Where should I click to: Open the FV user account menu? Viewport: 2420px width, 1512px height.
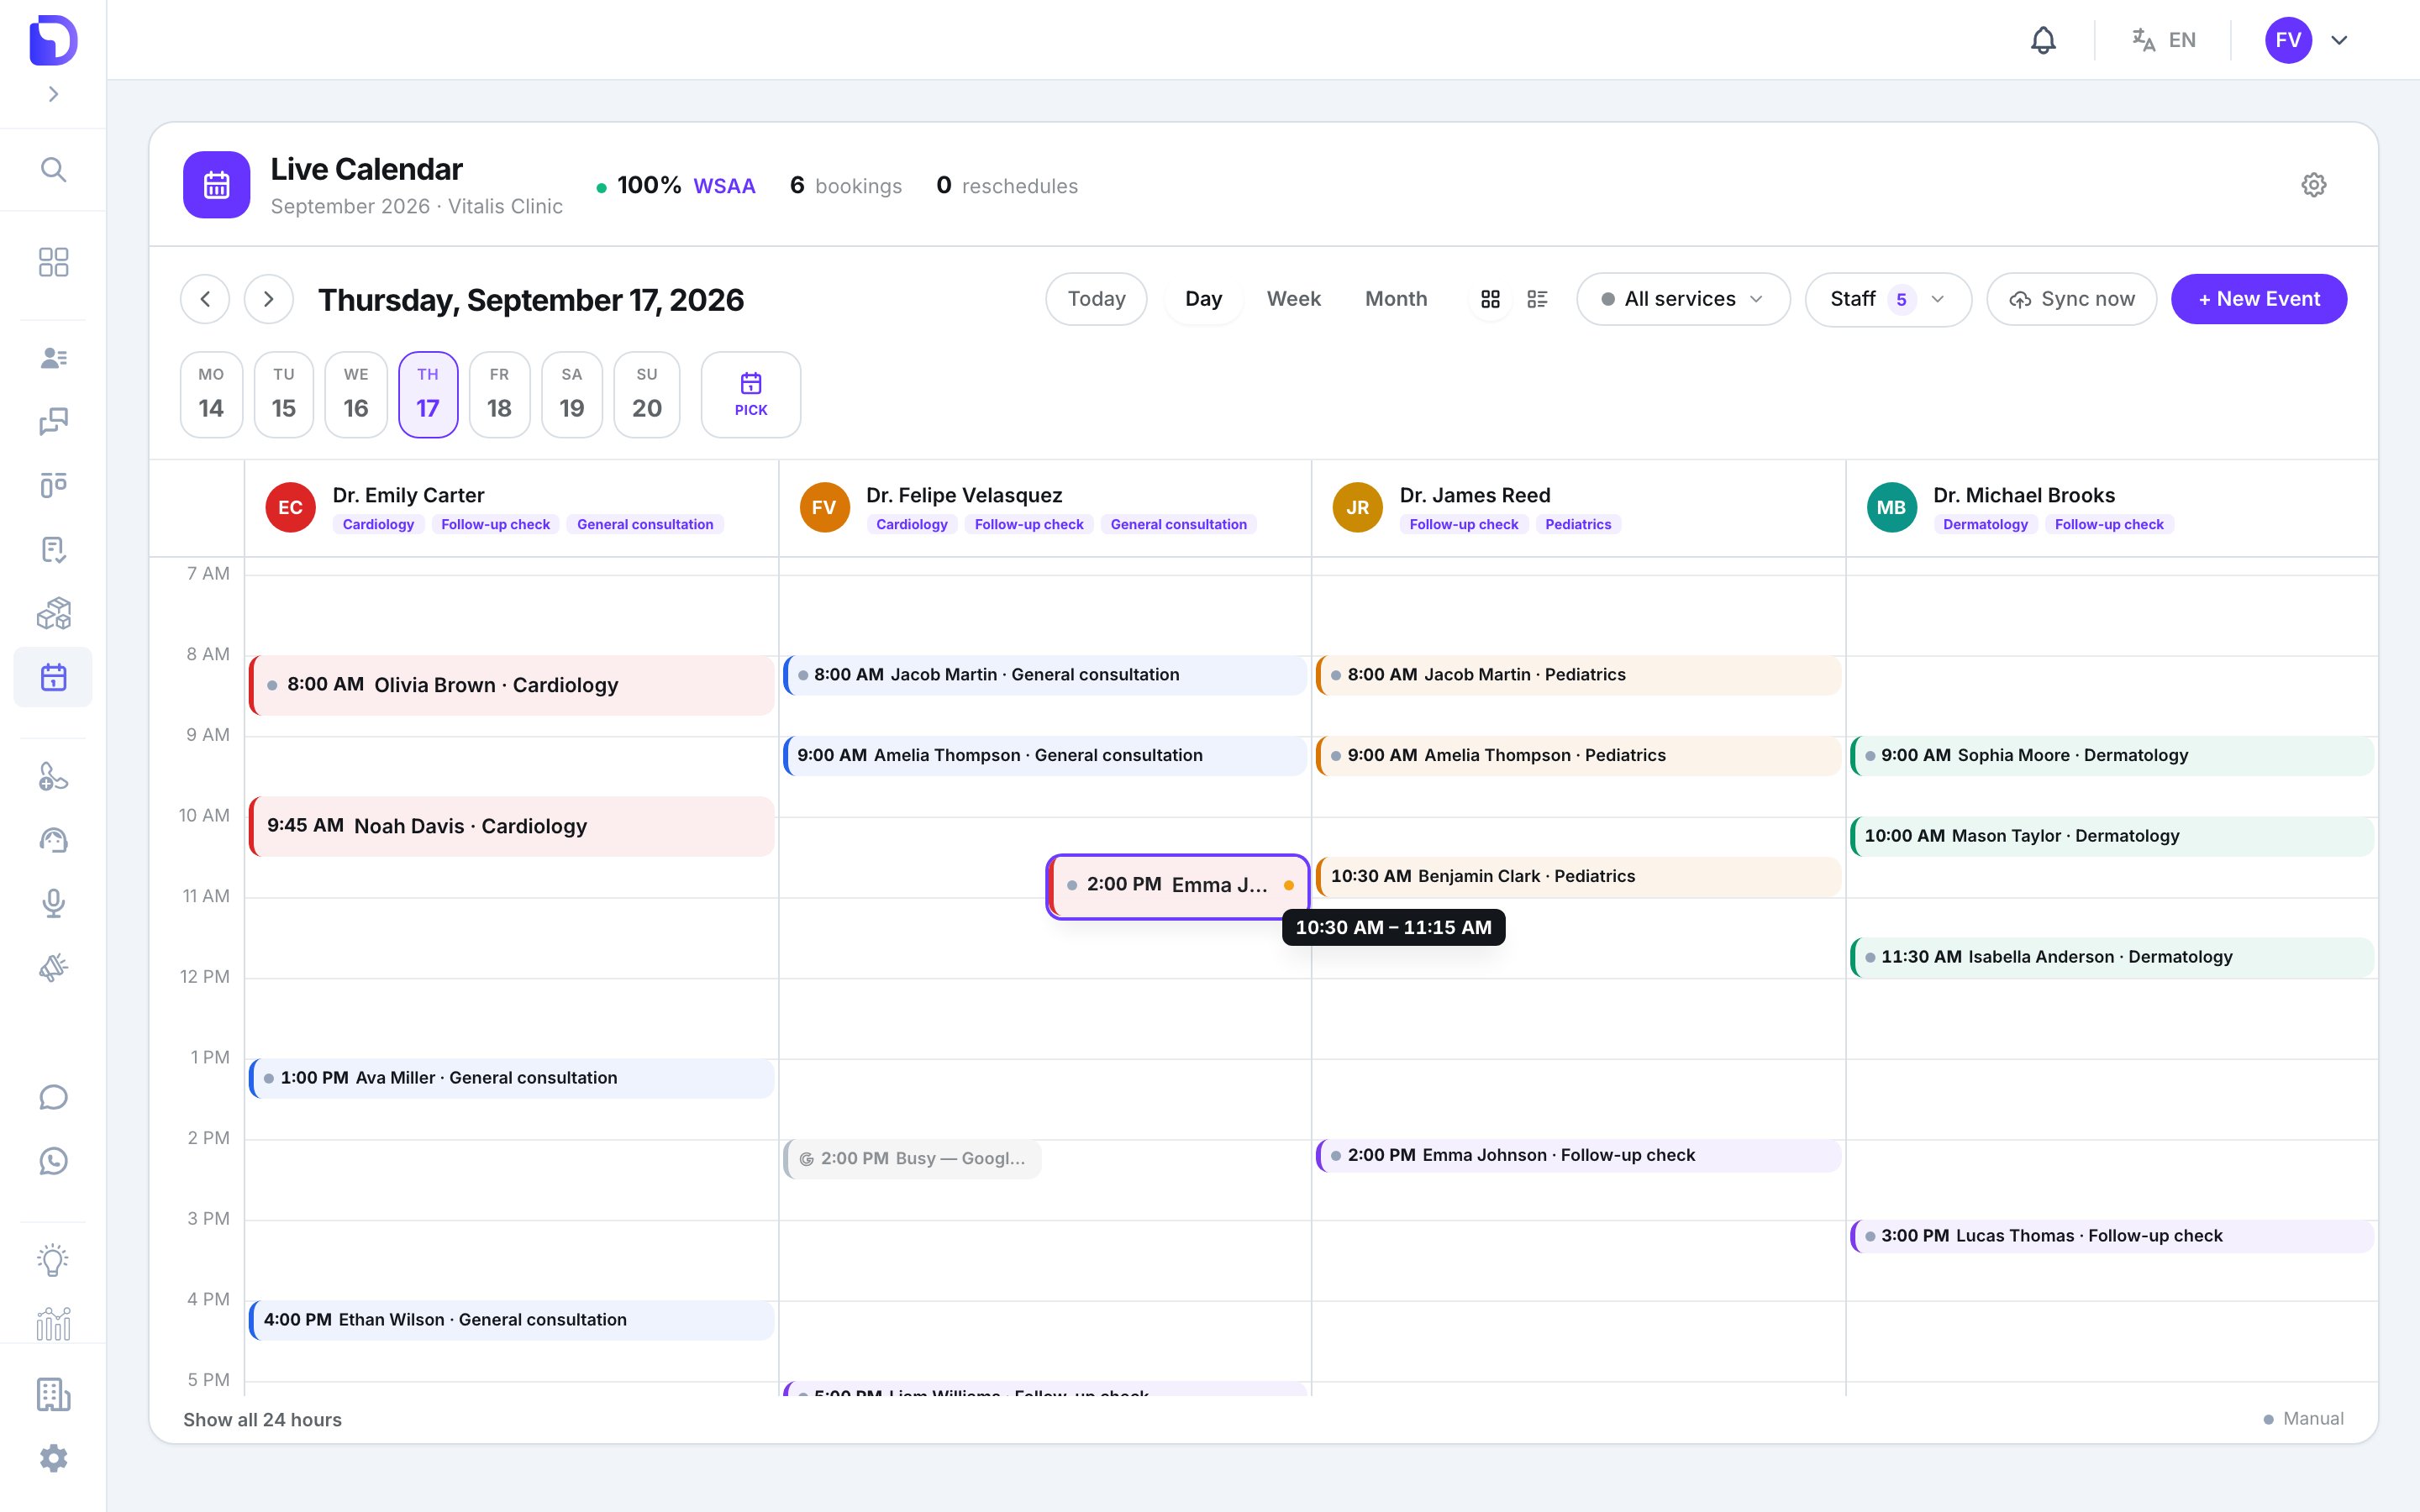pos(2306,40)
